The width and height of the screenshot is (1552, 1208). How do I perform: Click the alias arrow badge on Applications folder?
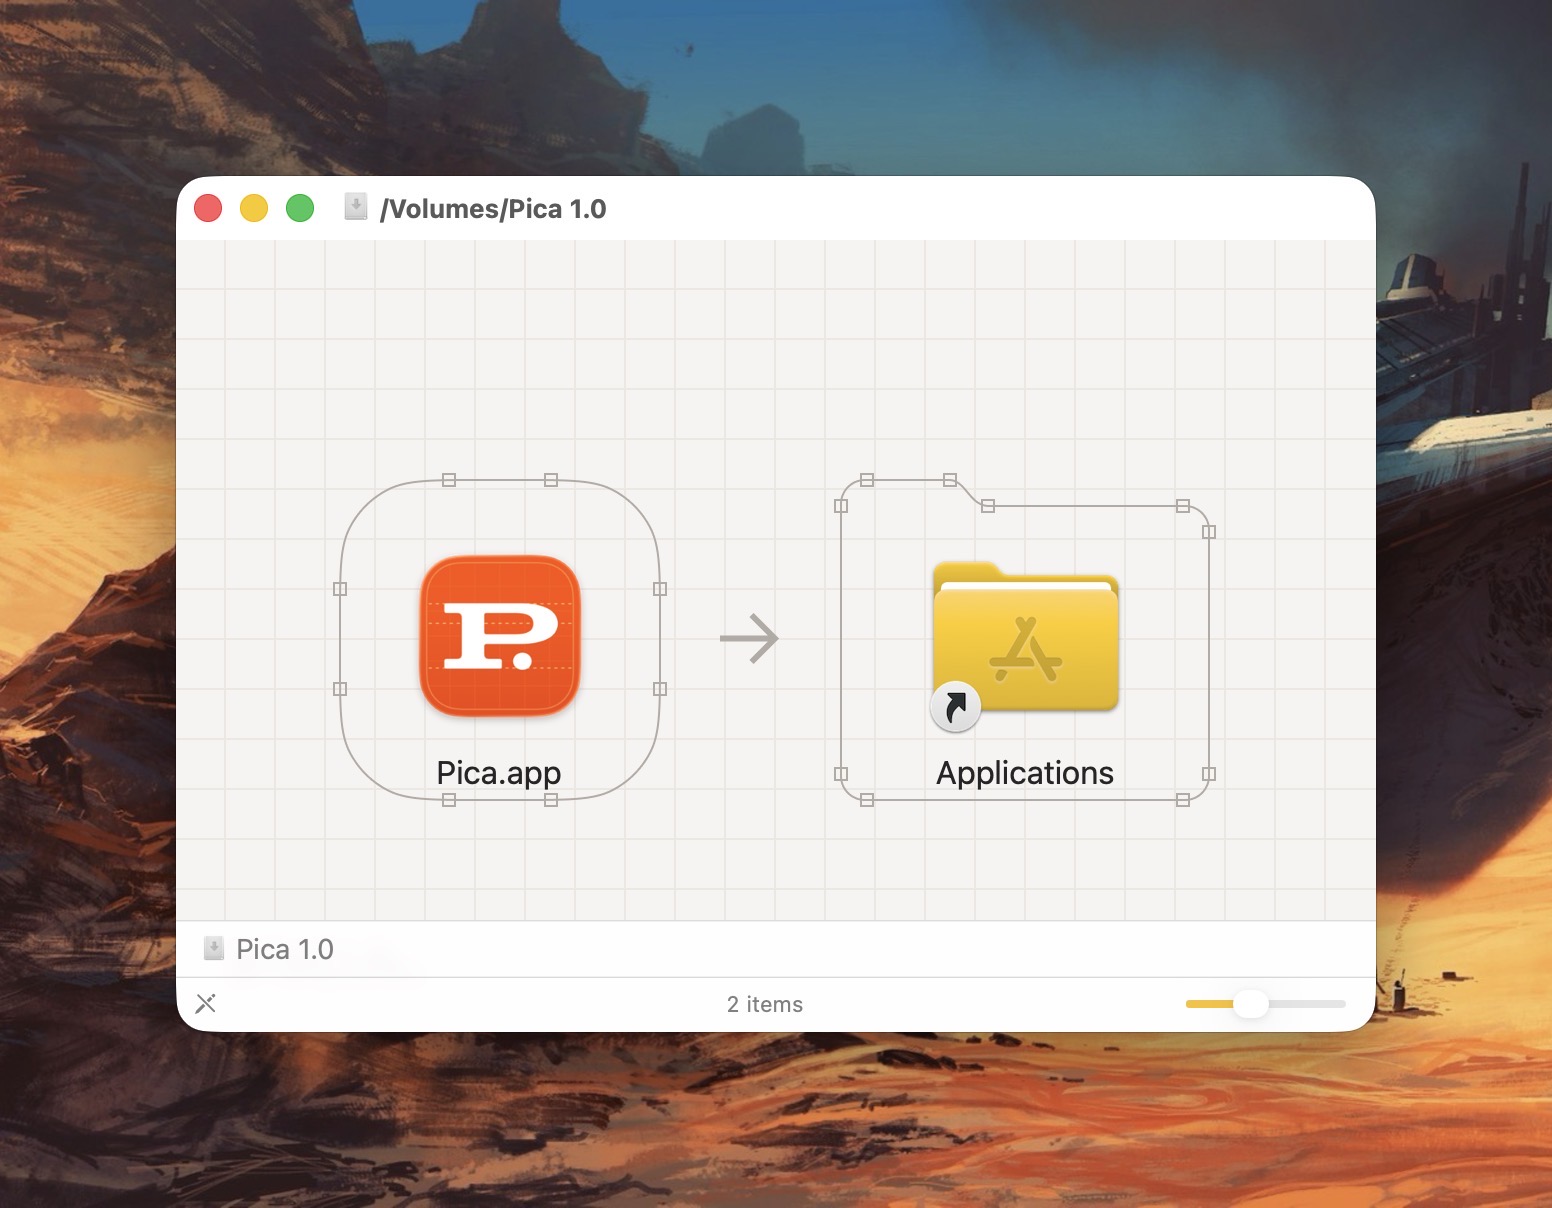pos(955,707)
